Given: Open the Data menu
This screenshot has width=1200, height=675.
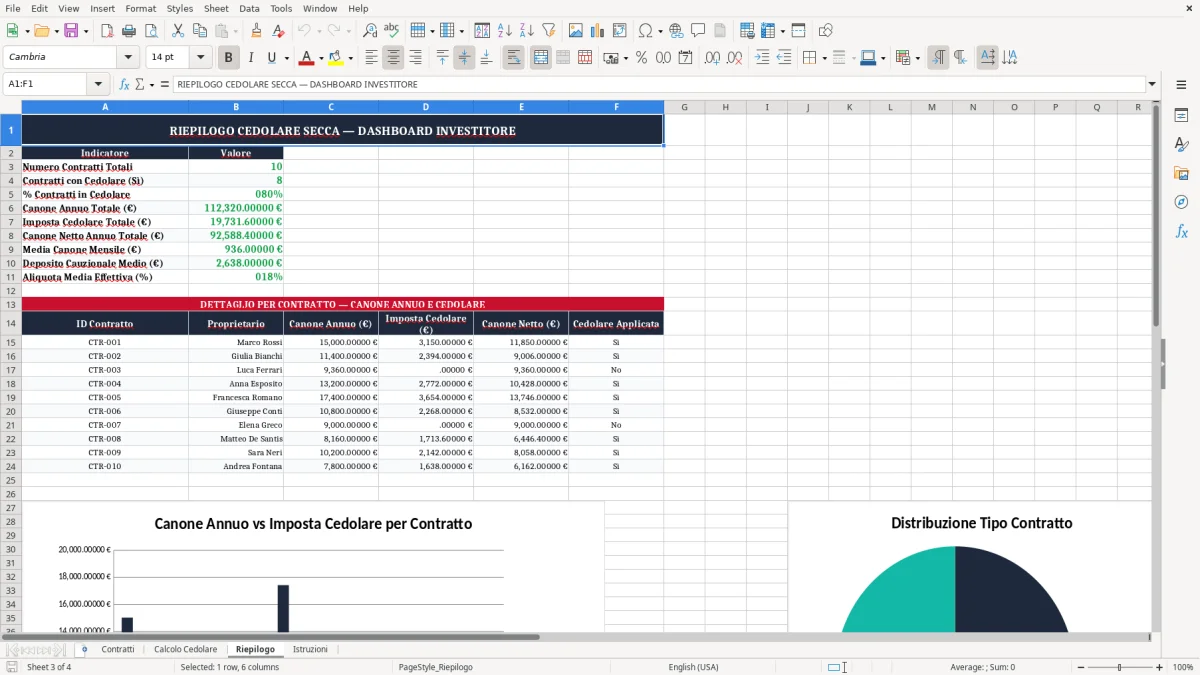Looking at the screenshot, I should click(x=249, y=8).
